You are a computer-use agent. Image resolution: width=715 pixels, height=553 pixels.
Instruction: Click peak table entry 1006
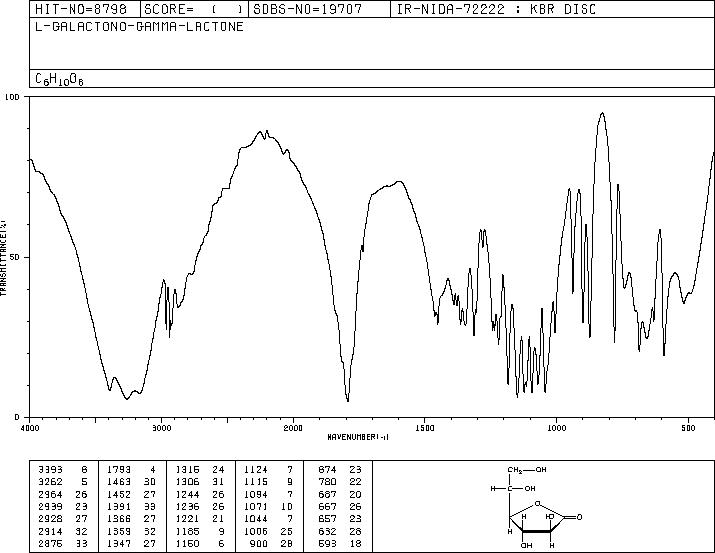click(256, 532)
